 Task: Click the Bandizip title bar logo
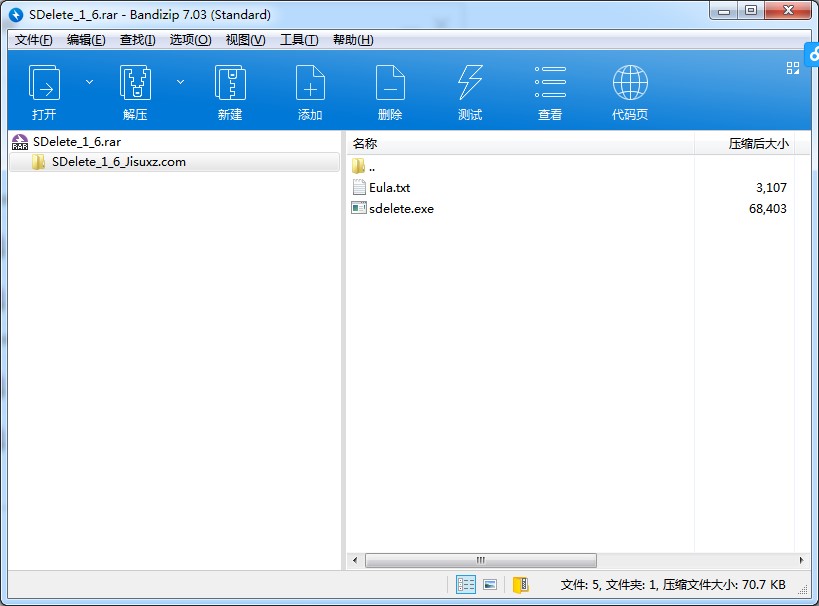16,15
